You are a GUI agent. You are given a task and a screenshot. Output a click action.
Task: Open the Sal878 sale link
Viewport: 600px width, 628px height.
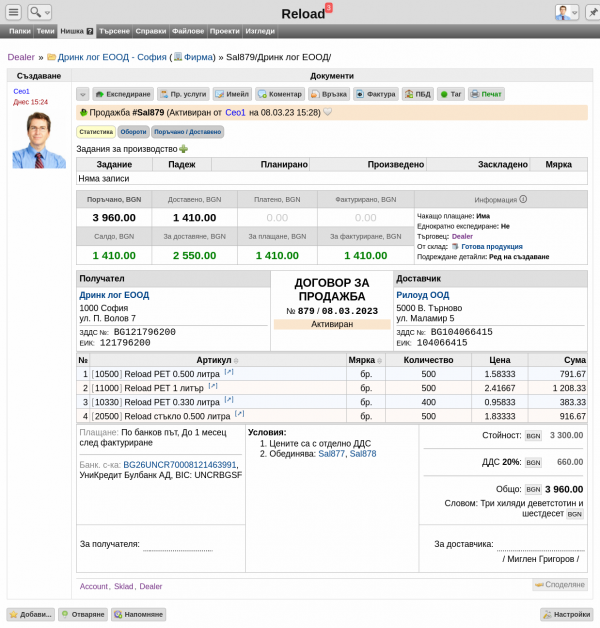click(363, 454)
